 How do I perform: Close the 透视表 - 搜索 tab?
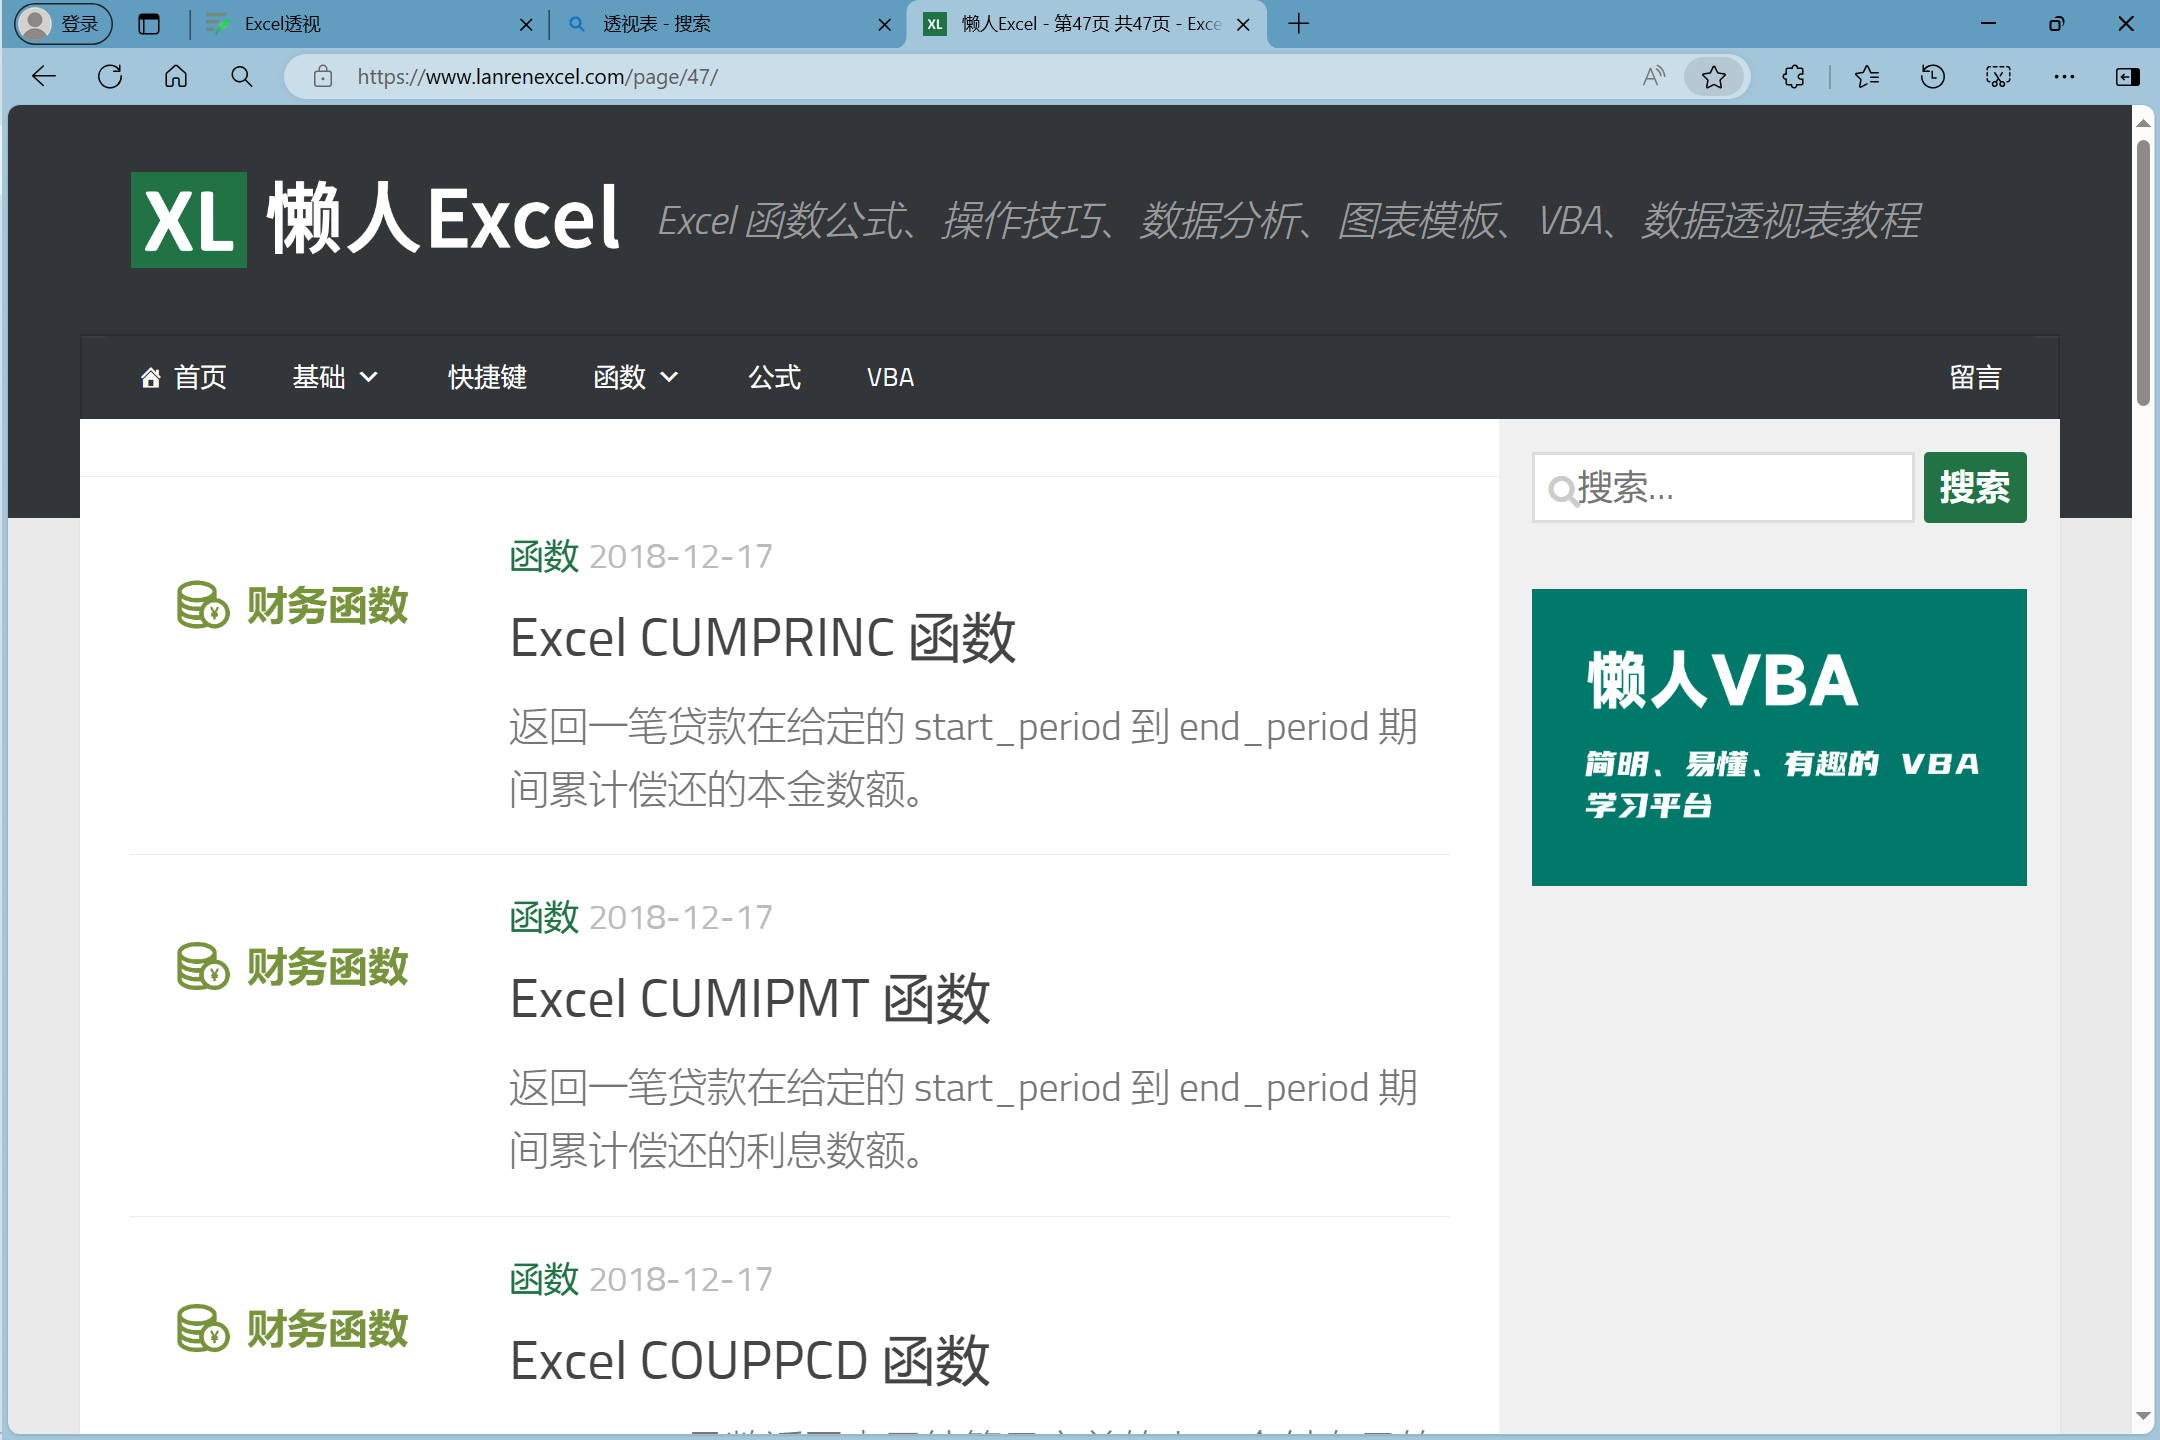pos(884,25)
